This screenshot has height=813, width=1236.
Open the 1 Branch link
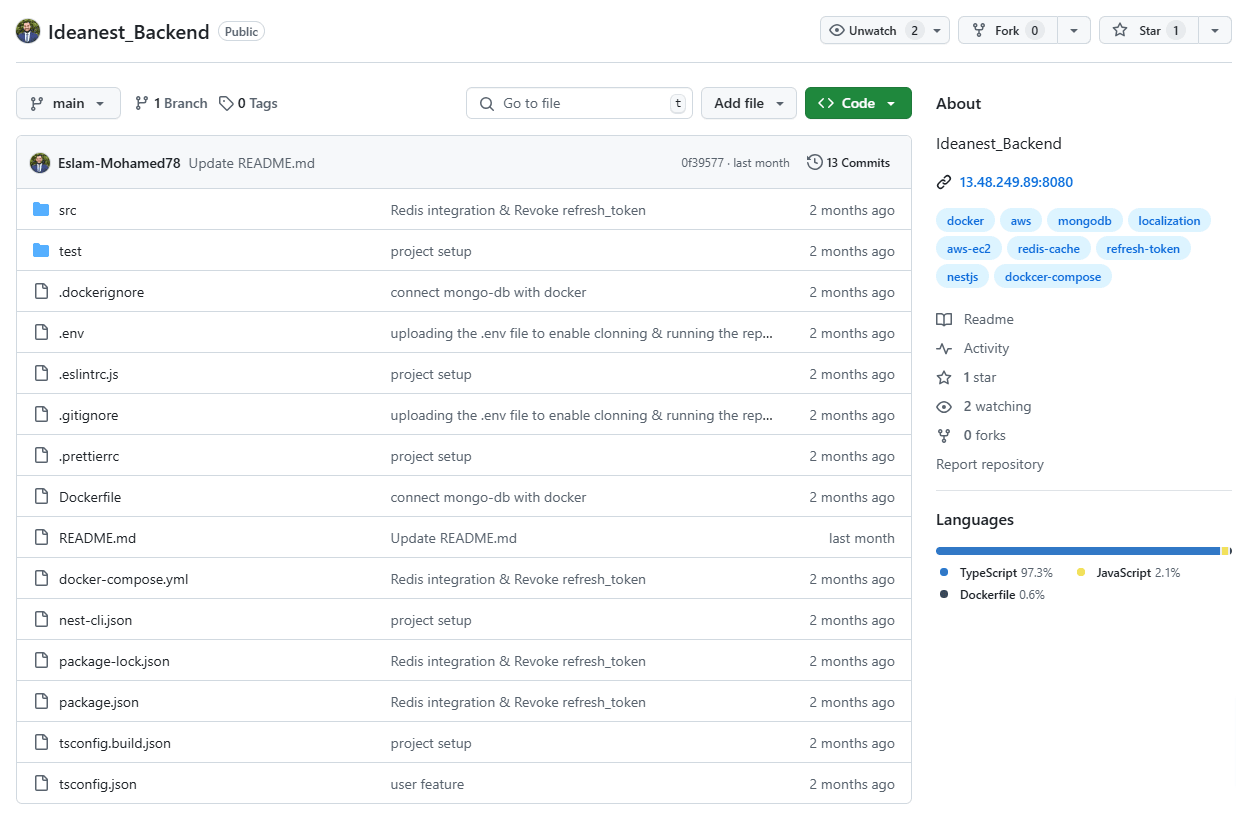tap(171, 103)
